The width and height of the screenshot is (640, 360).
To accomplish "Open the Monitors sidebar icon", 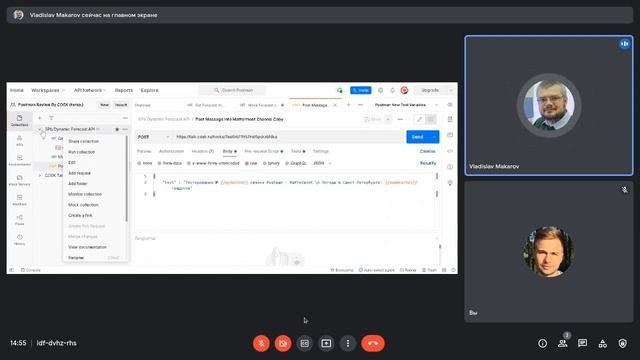I will (x=19, y=200).
